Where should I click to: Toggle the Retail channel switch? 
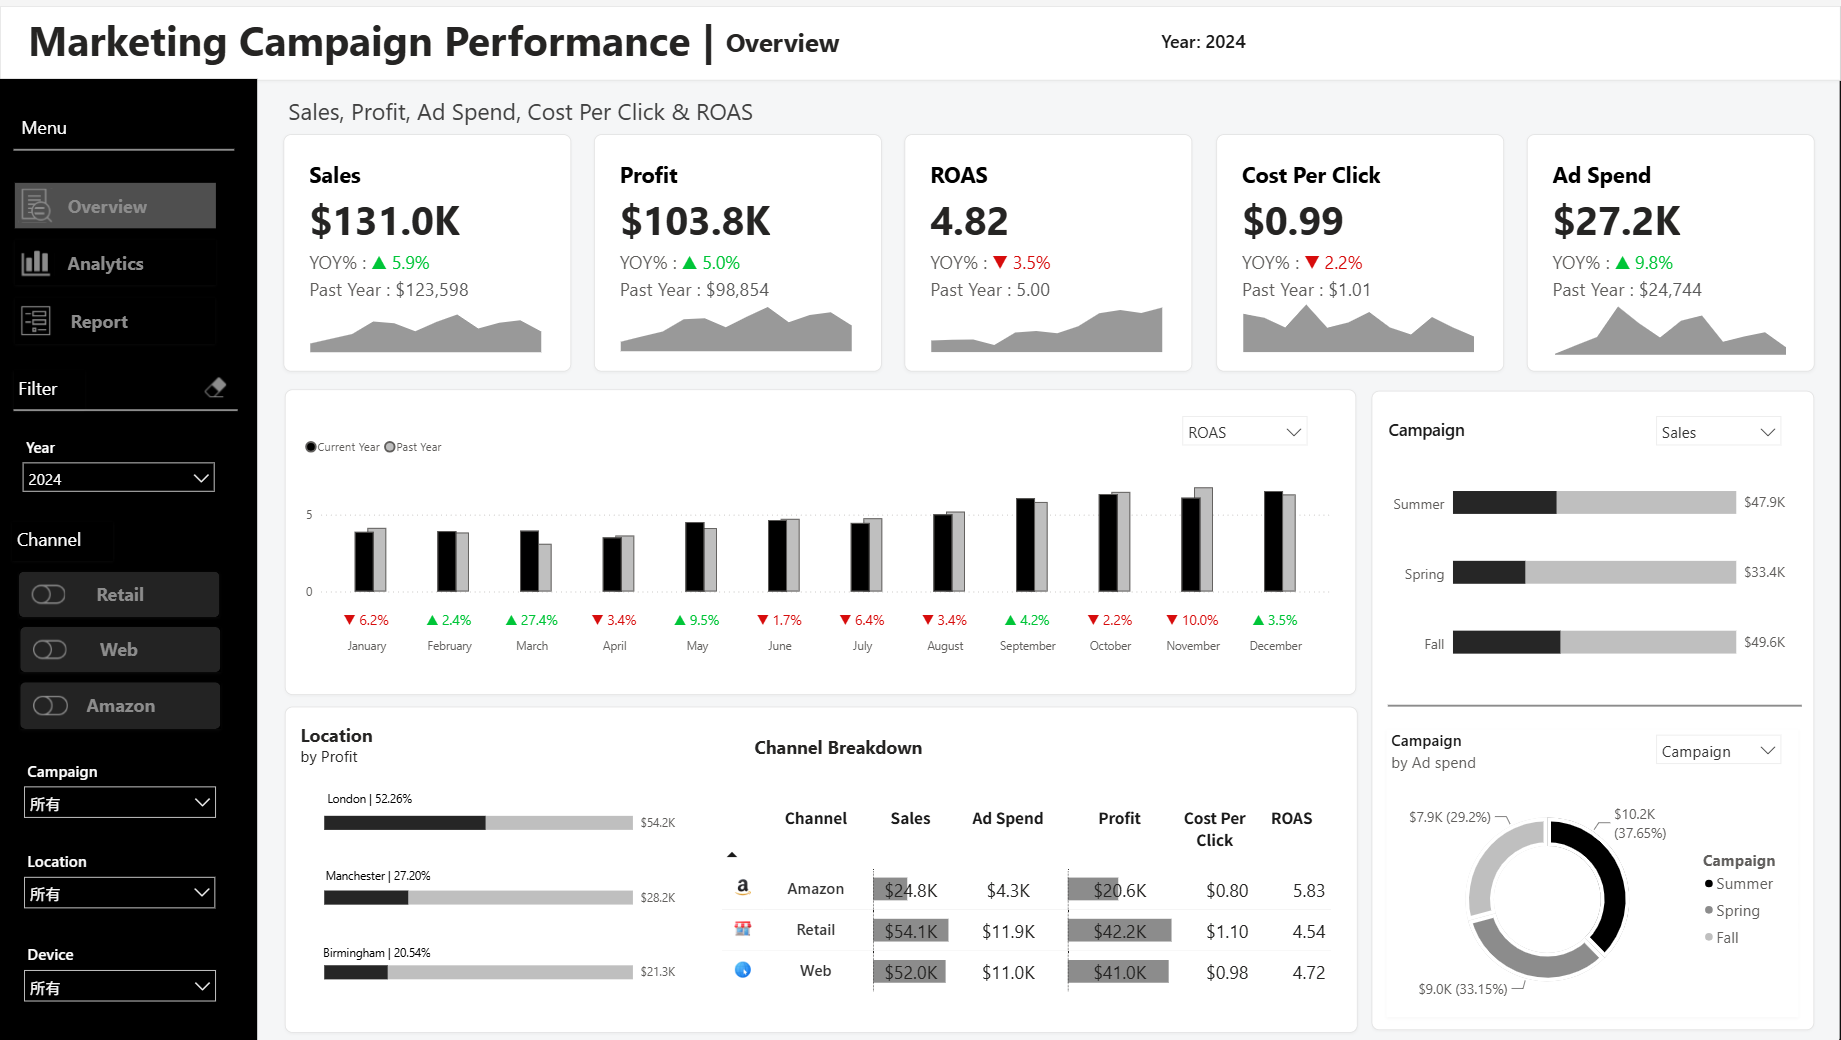49,595
